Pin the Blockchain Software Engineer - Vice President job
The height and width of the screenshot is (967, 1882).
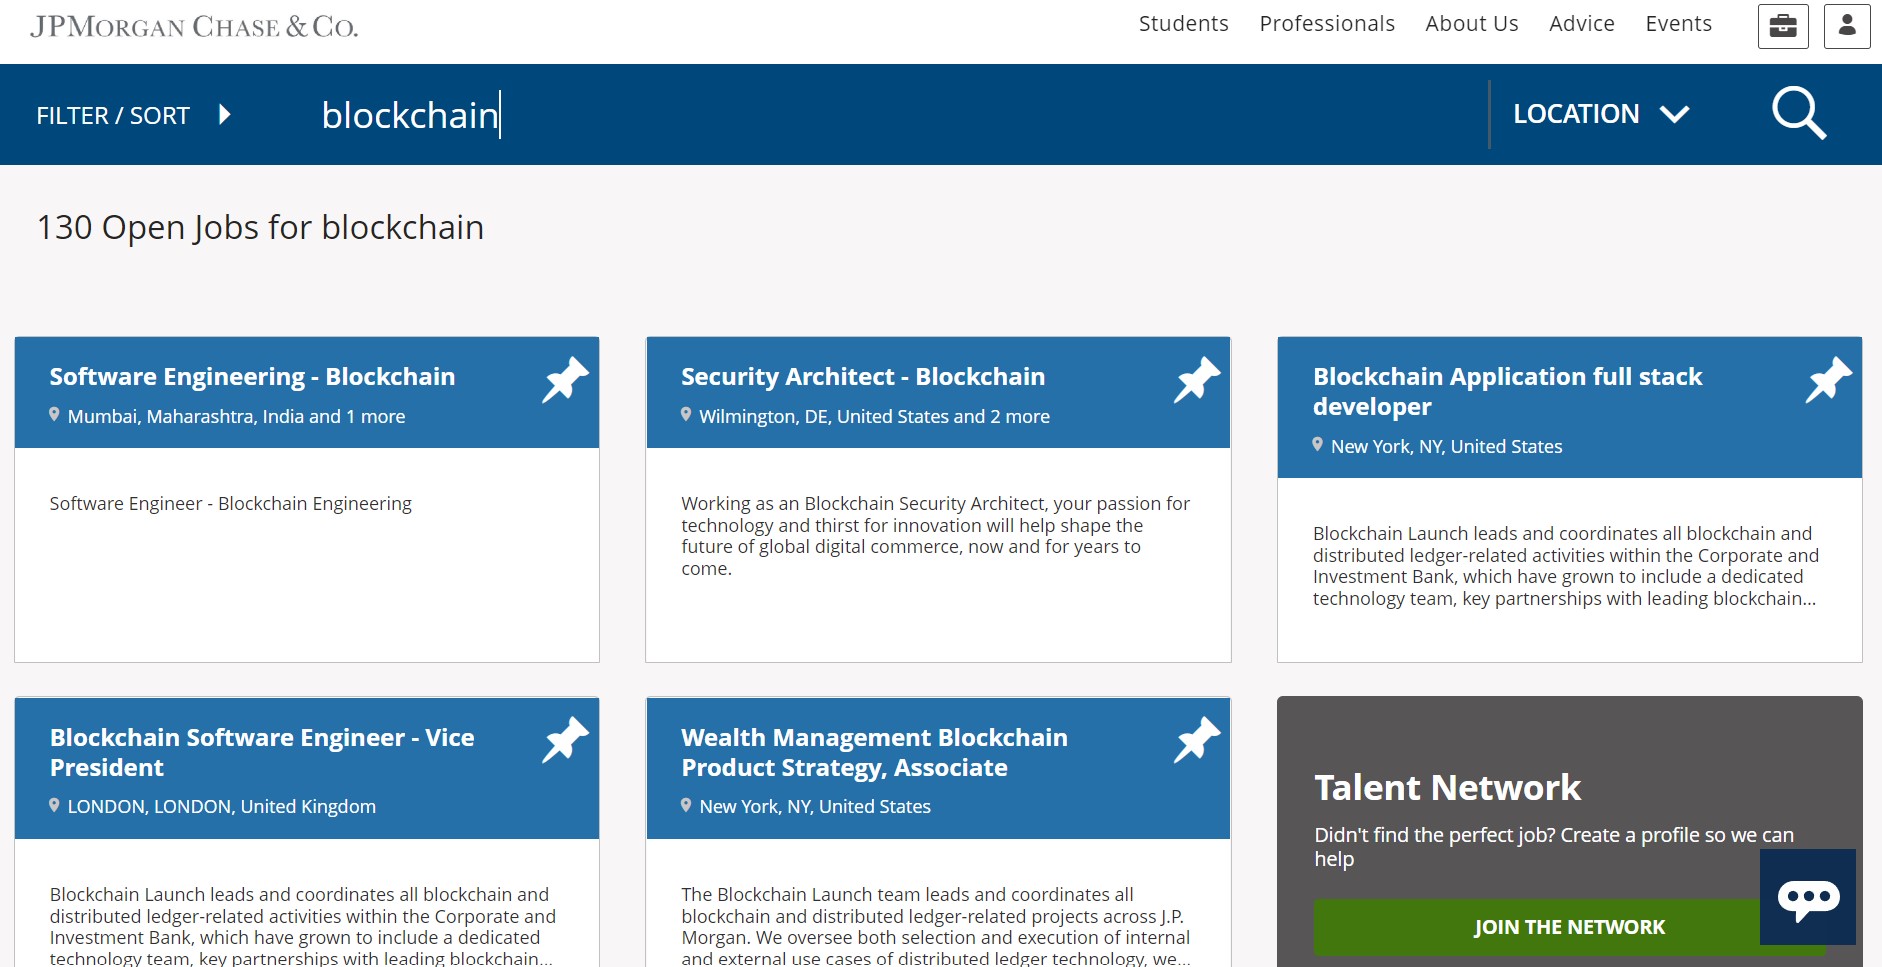563,741
